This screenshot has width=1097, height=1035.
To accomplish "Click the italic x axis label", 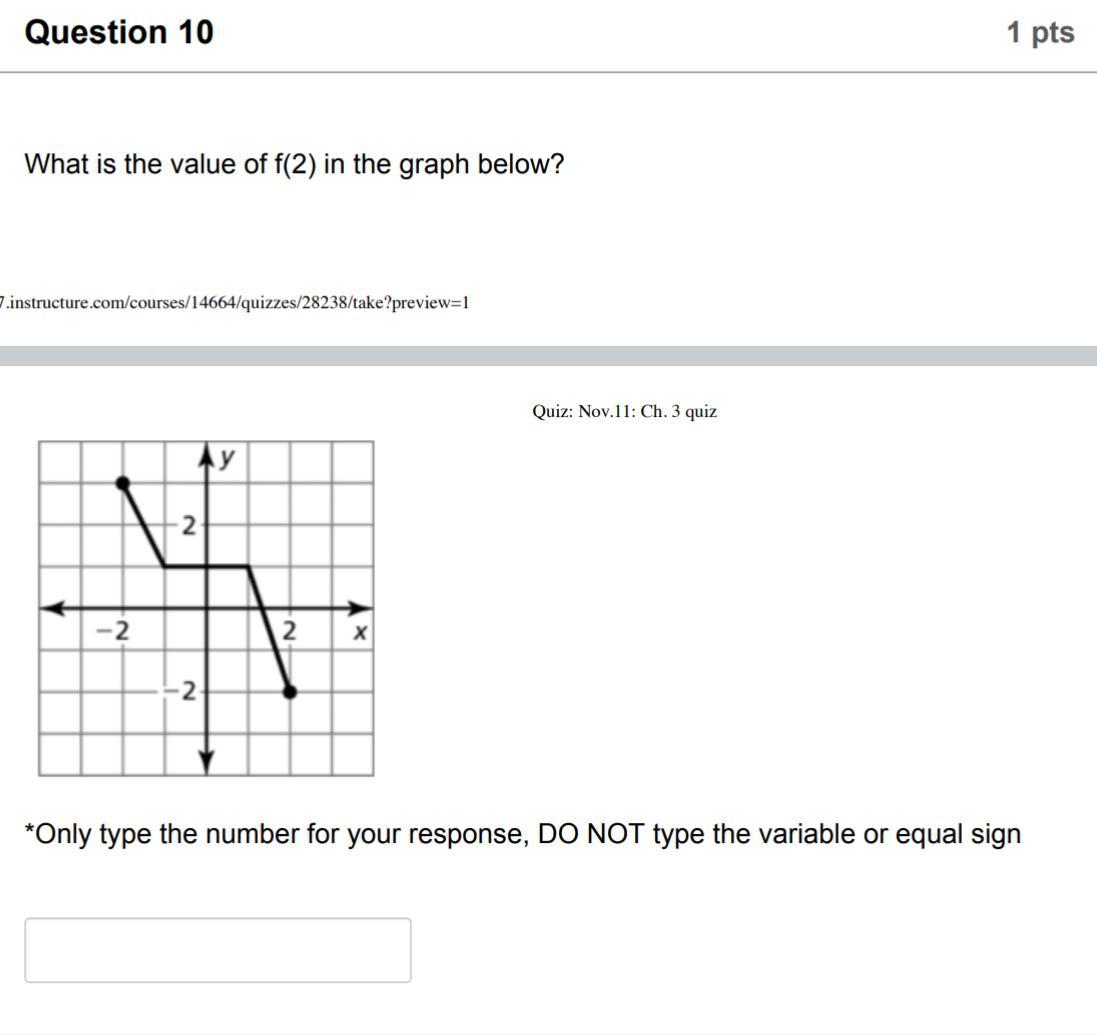I will click(x=360, y=632).
